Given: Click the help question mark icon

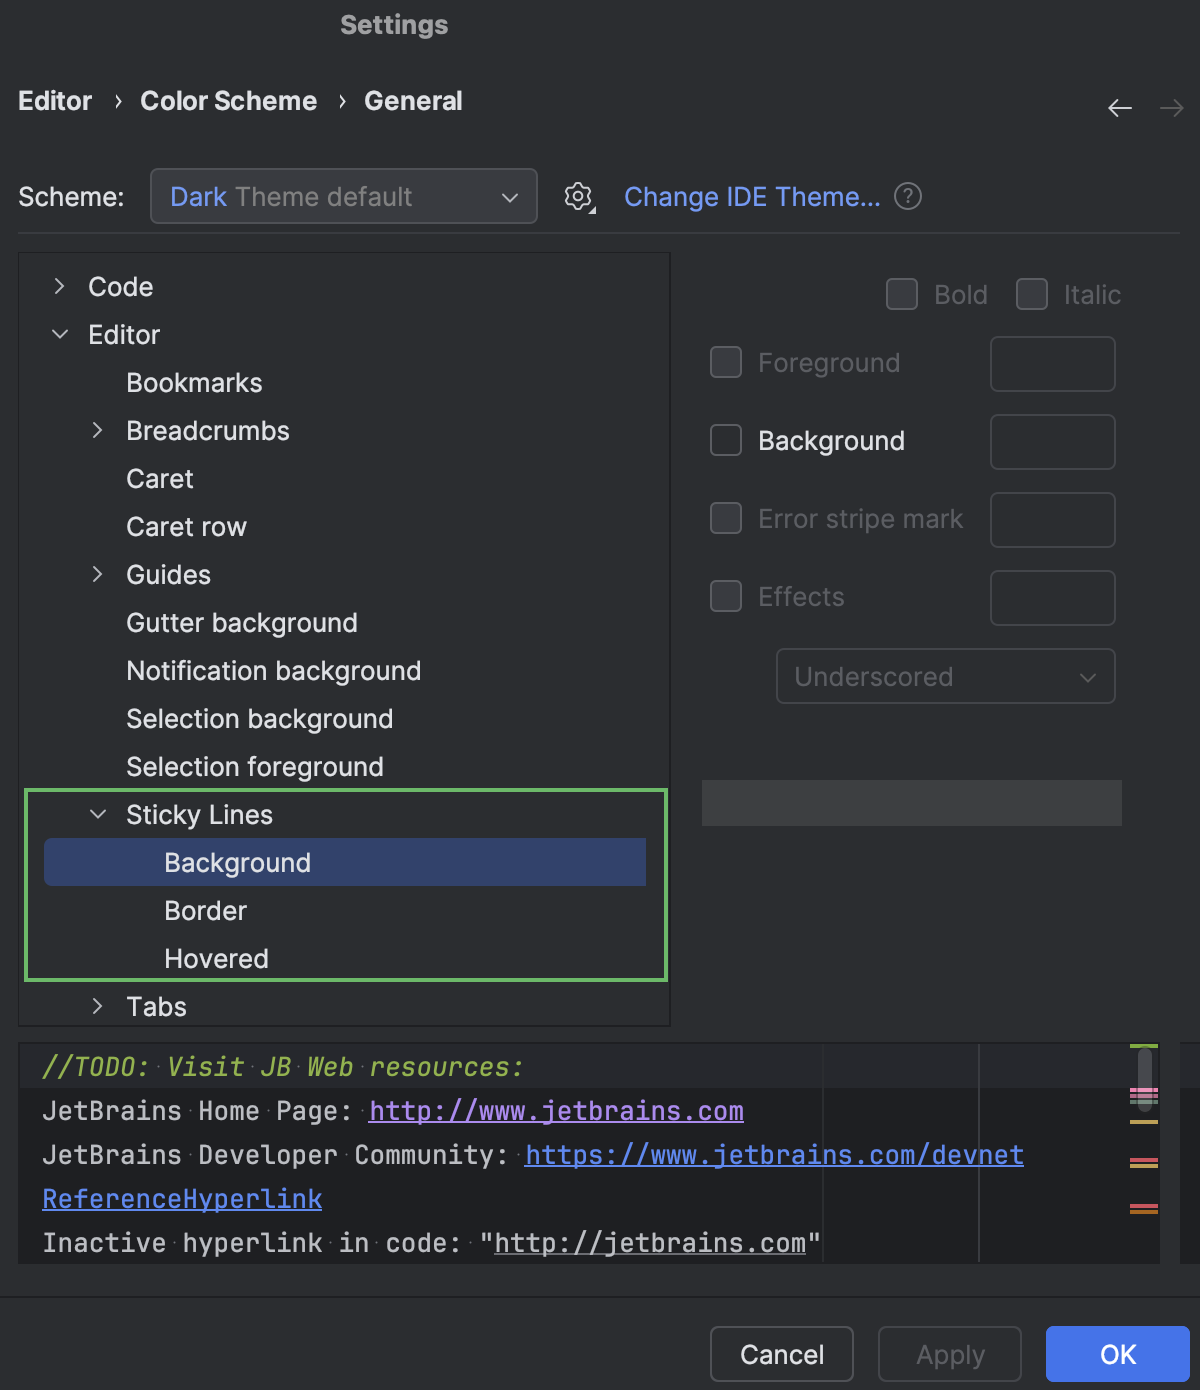Looking at the screenshot, I should tap(908, 196).
